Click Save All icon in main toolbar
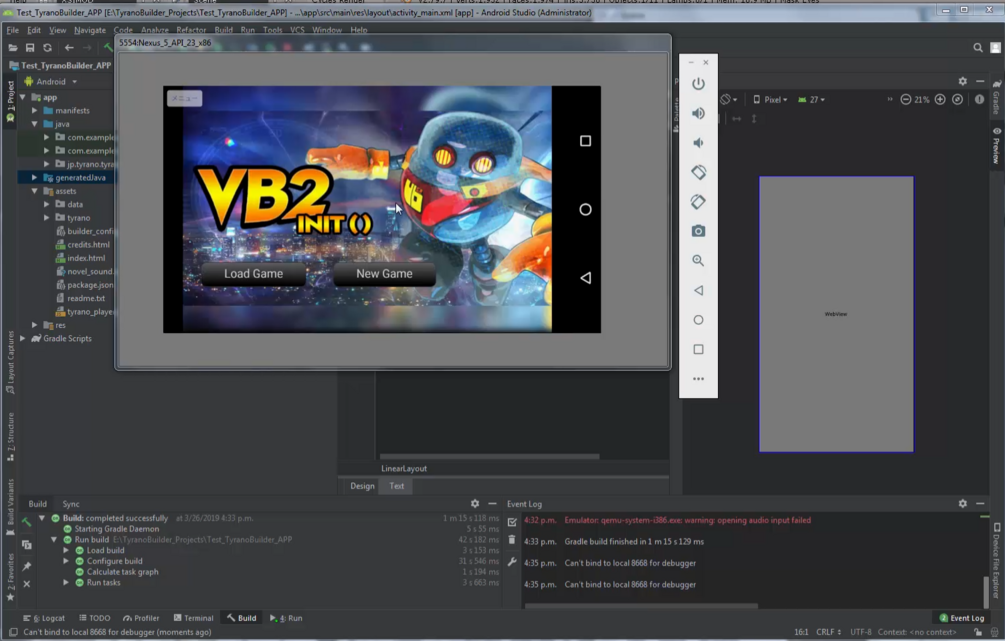Screen dimensions: 1005x641 (x=30, y=47)
